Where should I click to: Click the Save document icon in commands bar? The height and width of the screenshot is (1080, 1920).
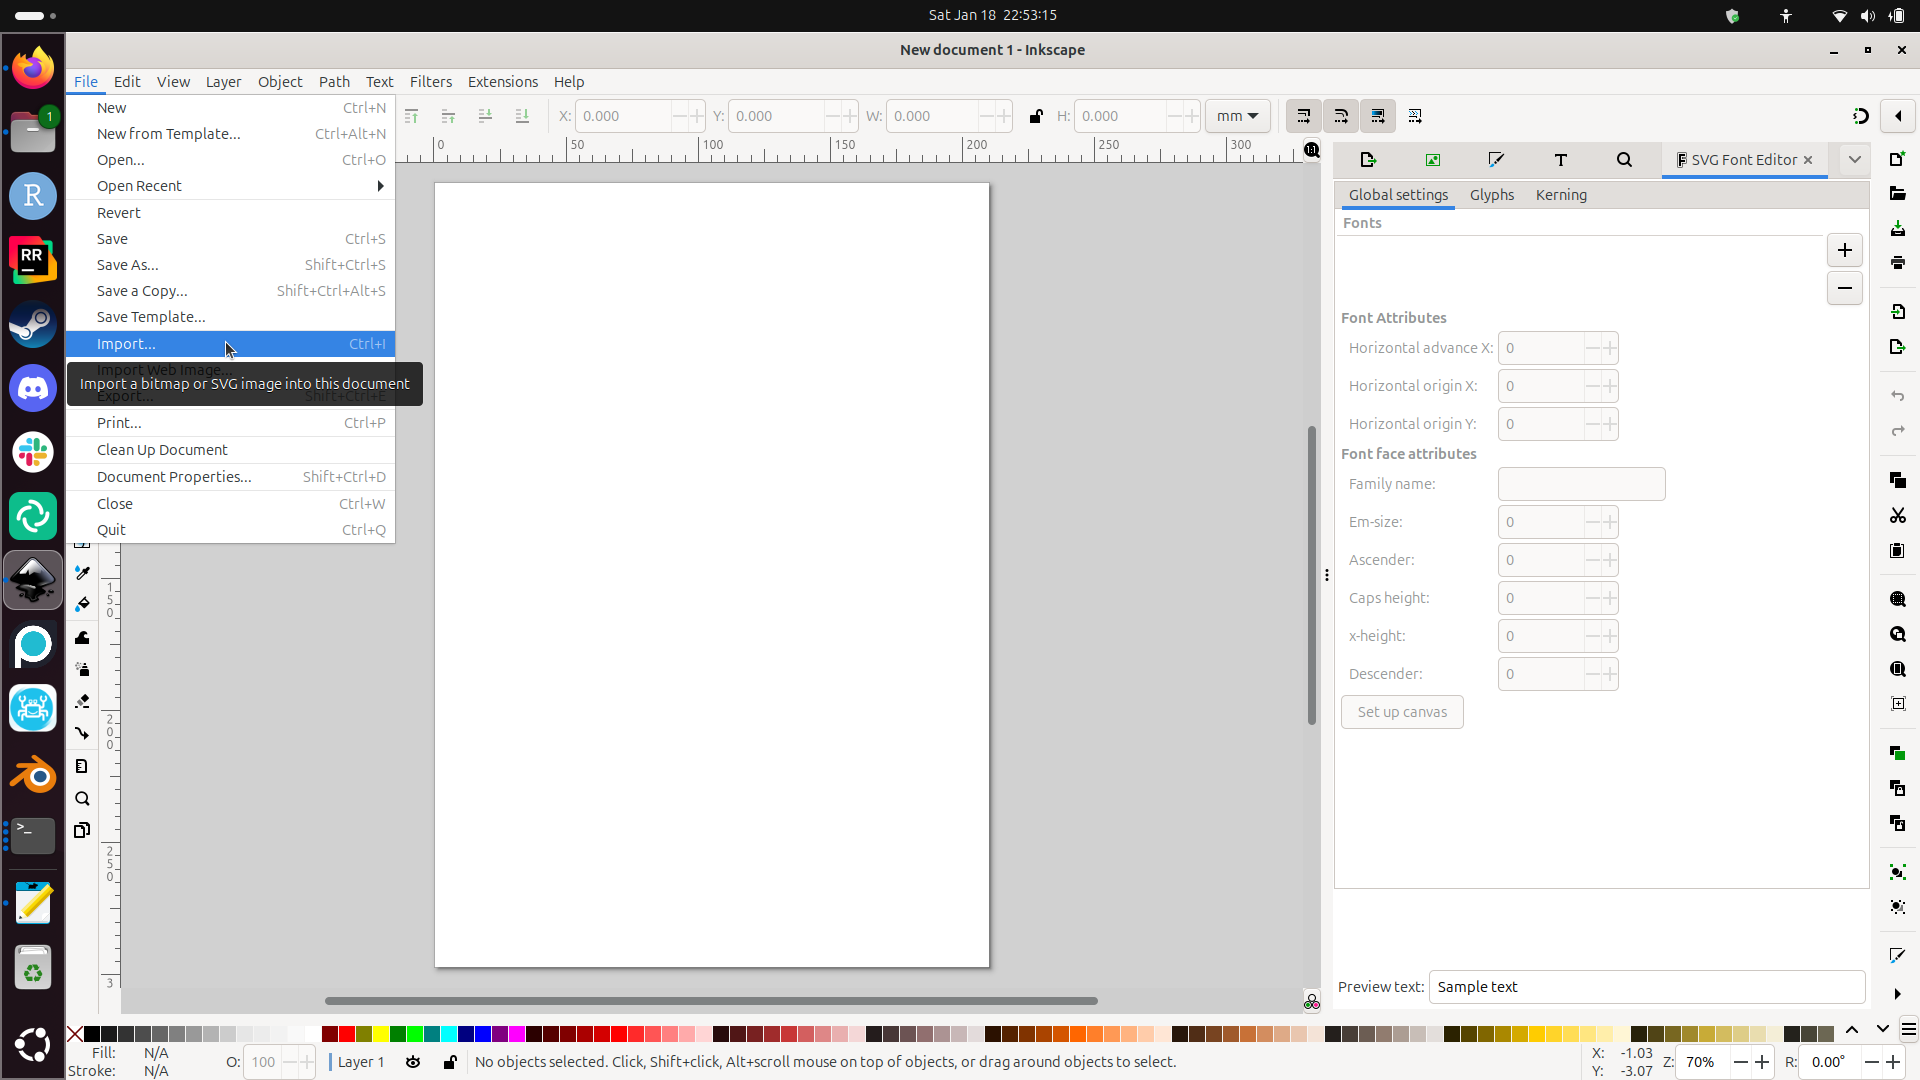click(1897, 229)
